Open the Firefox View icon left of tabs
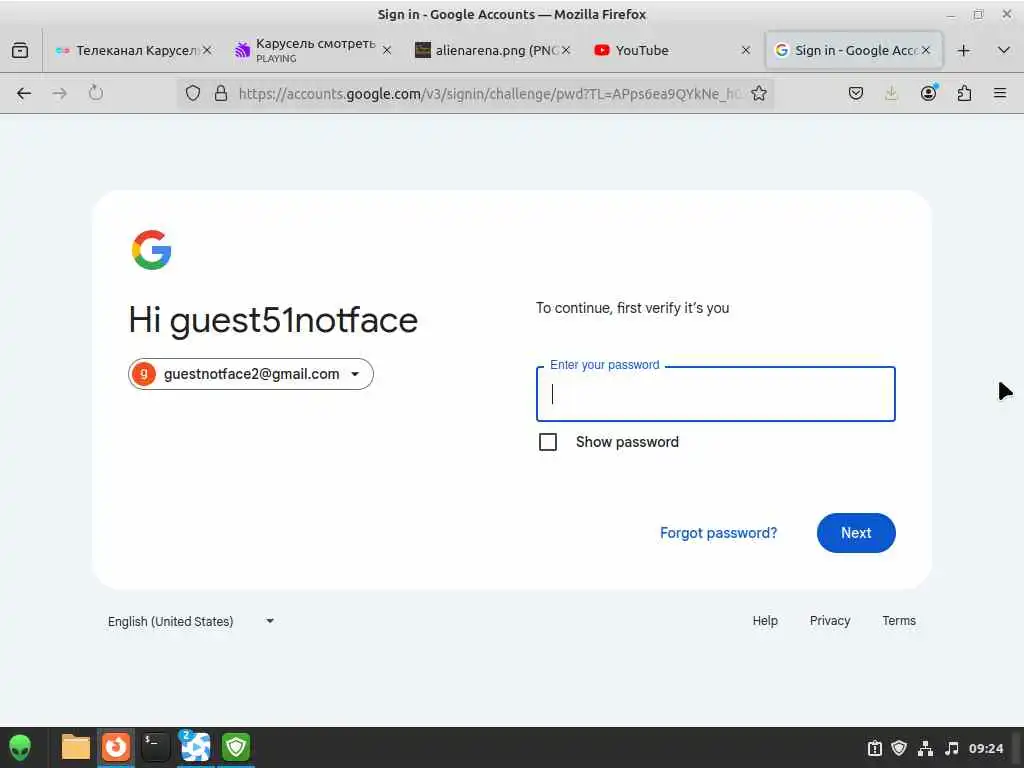 [20, 50]
